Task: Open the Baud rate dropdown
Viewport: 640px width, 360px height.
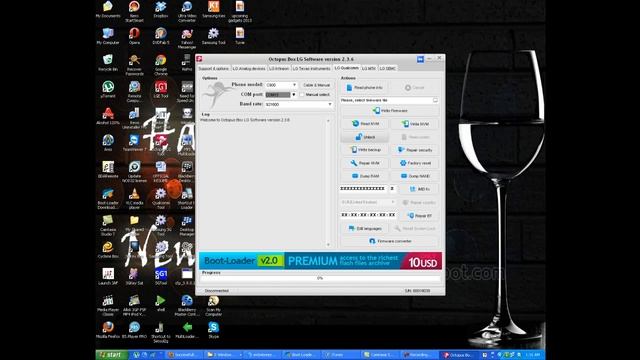Action: point(330,104)
